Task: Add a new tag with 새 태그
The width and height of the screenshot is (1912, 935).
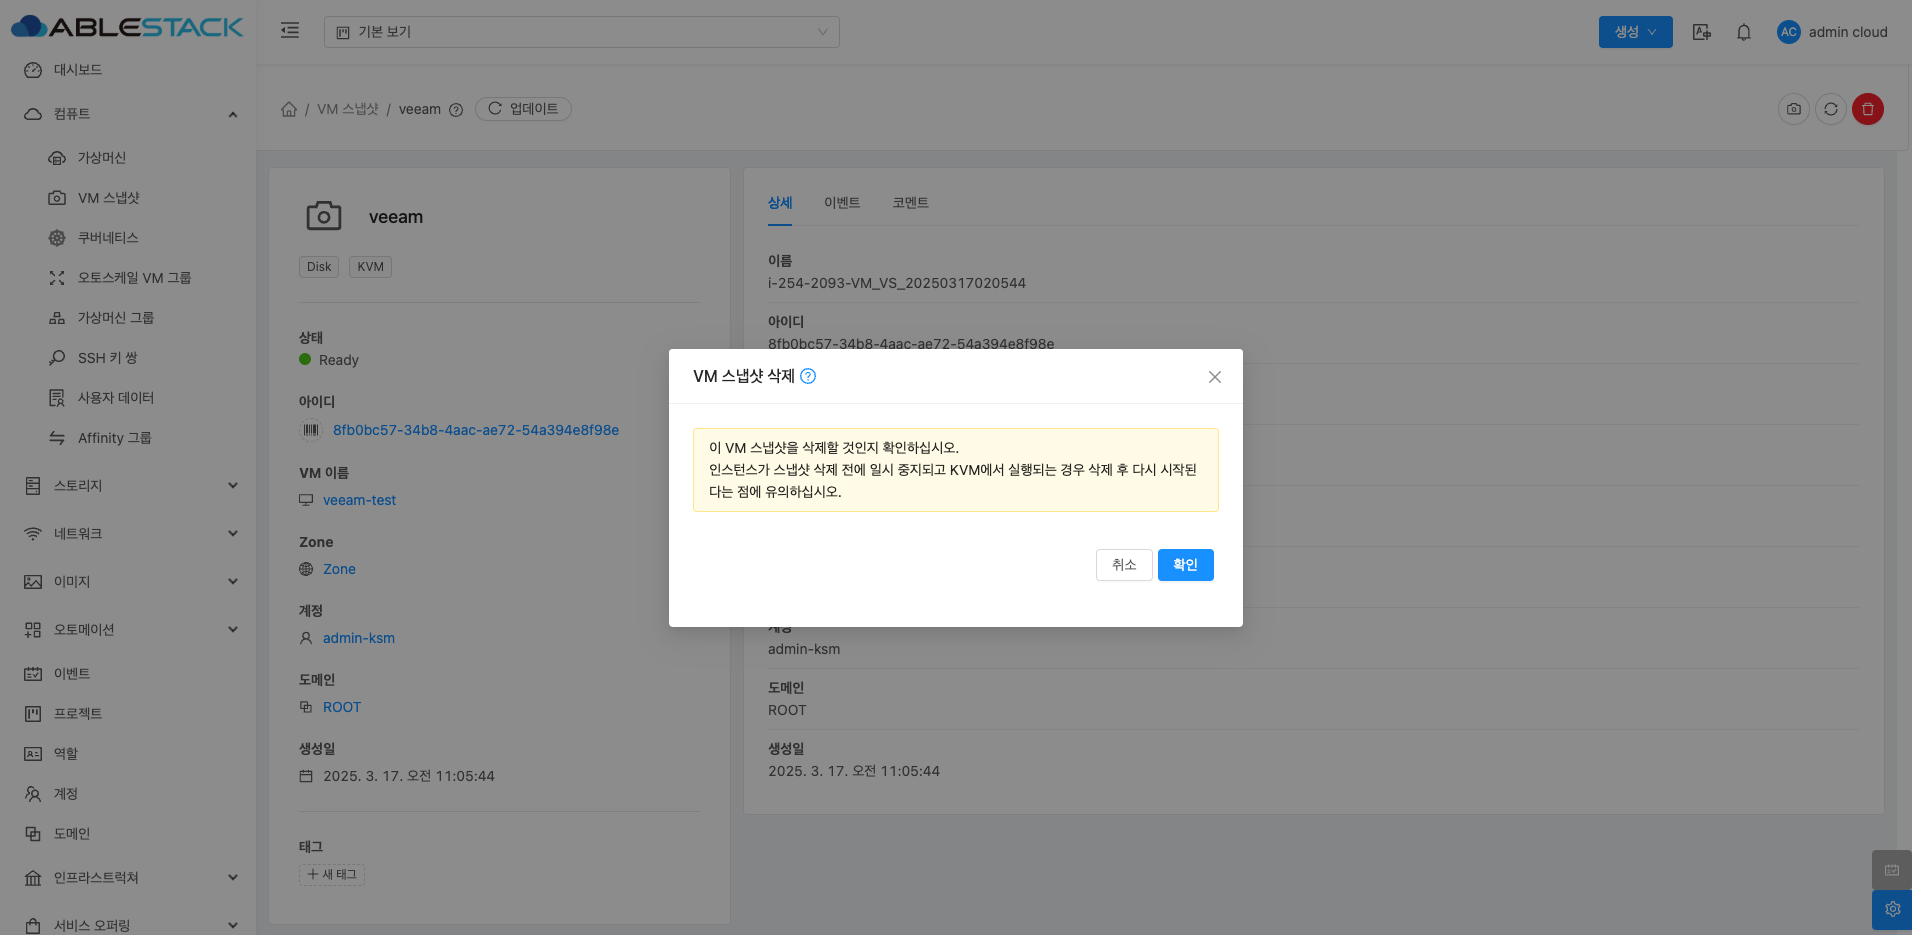Action: [332, 875]
